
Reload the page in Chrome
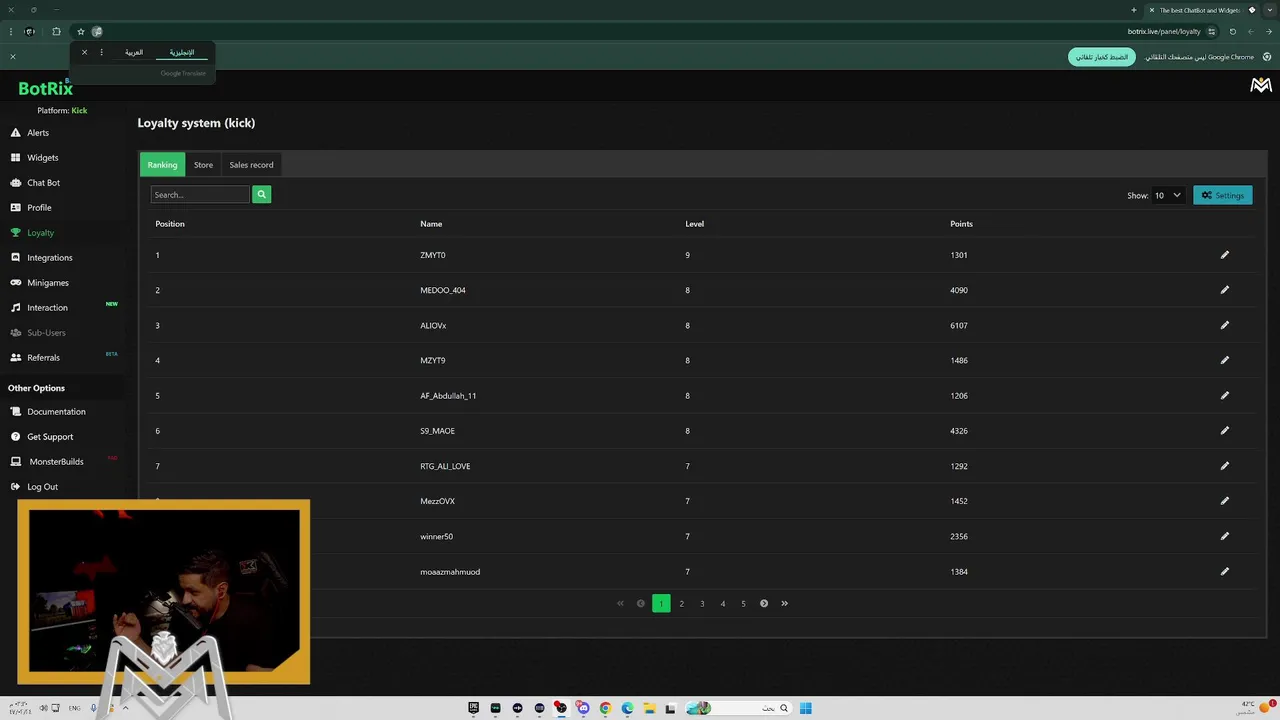coord(1232,31)
